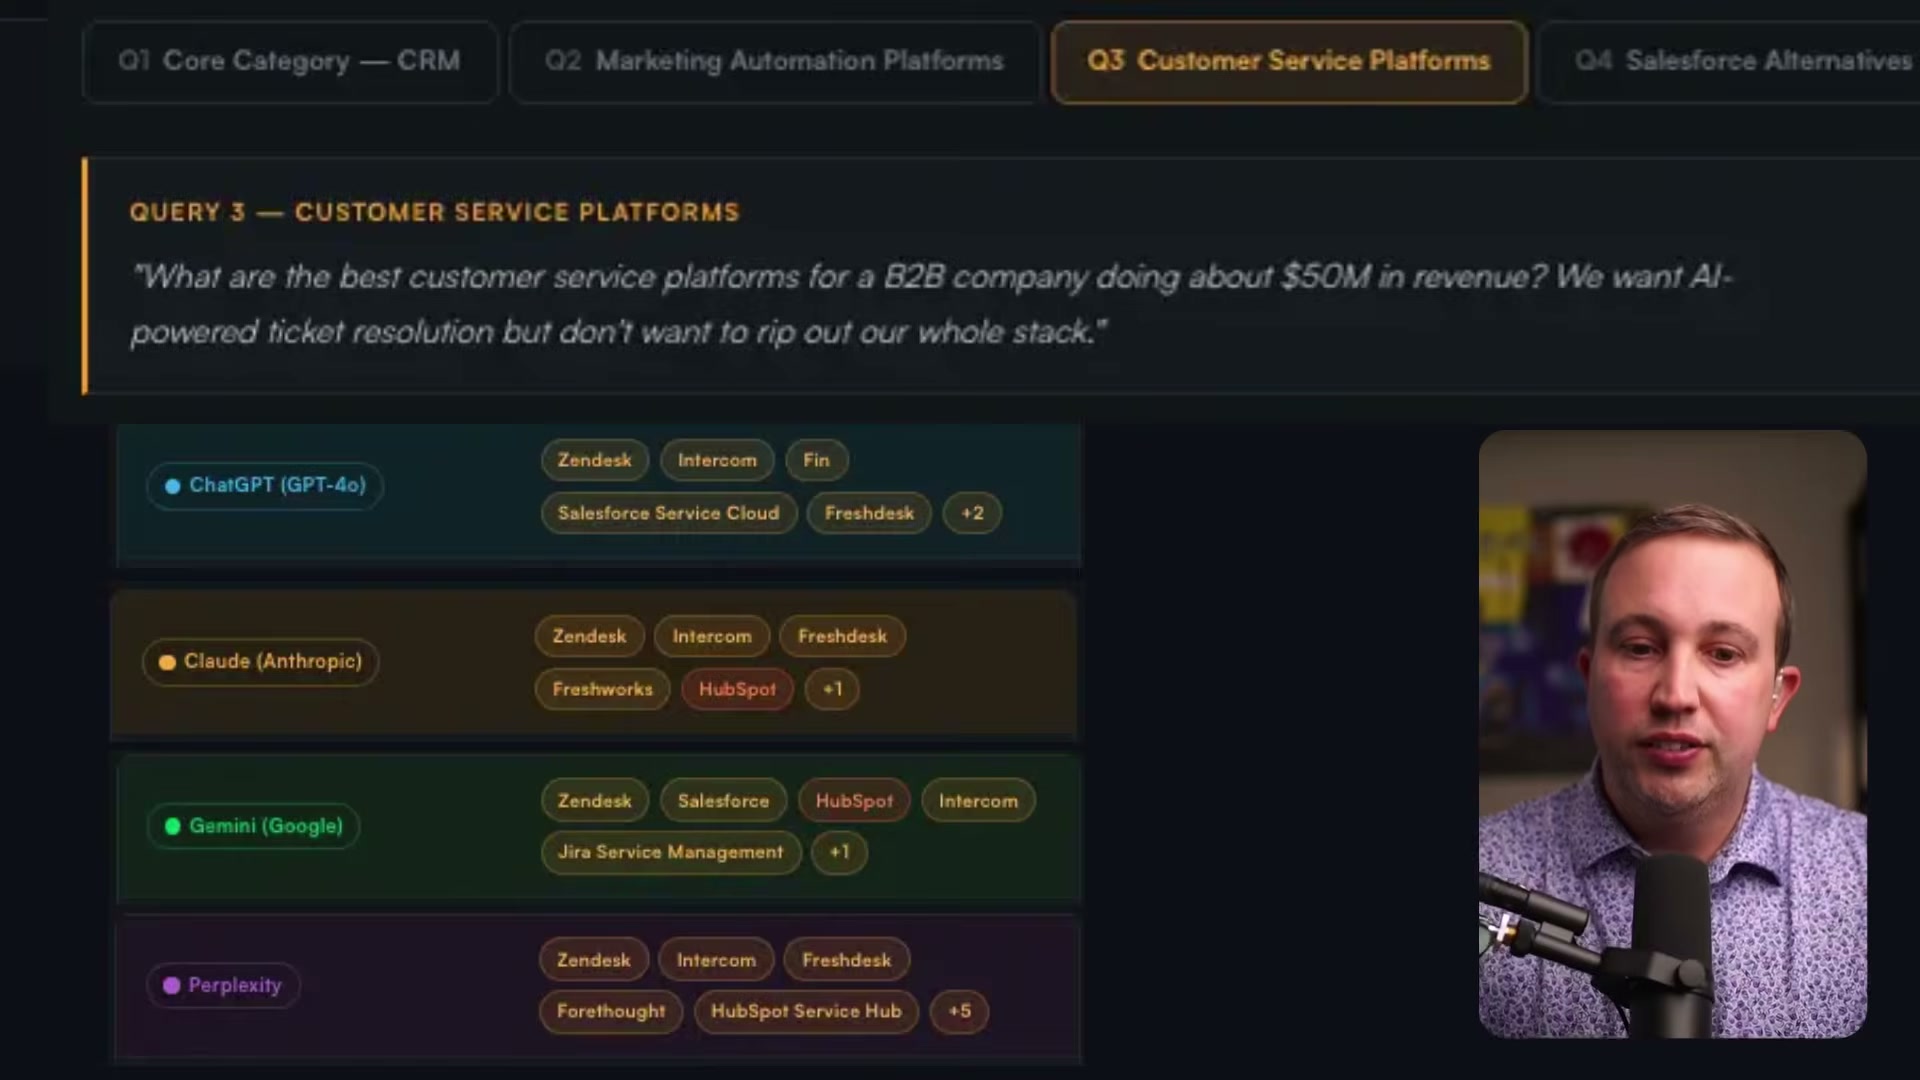This screenshot has width=1920, height=1080.
Task: Click Intercom tag in ChatGPT row
Action: (717, 460)
